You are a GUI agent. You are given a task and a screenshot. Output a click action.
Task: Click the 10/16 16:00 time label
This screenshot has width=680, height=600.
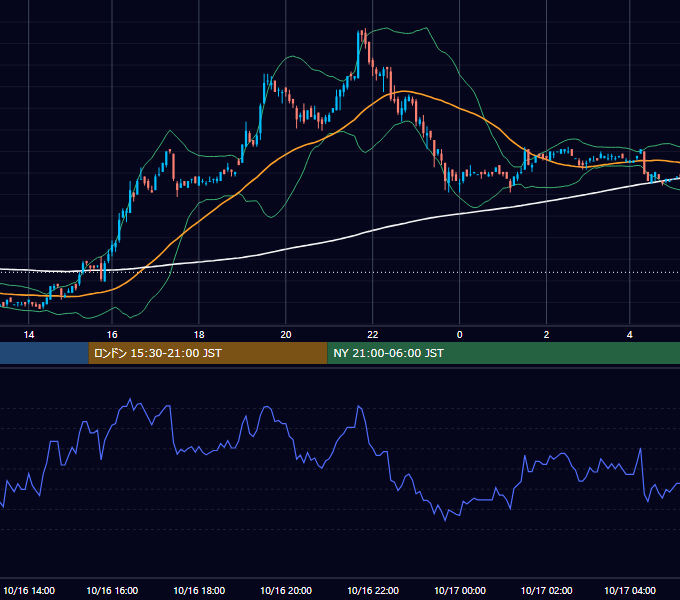[x=112, y=590]
